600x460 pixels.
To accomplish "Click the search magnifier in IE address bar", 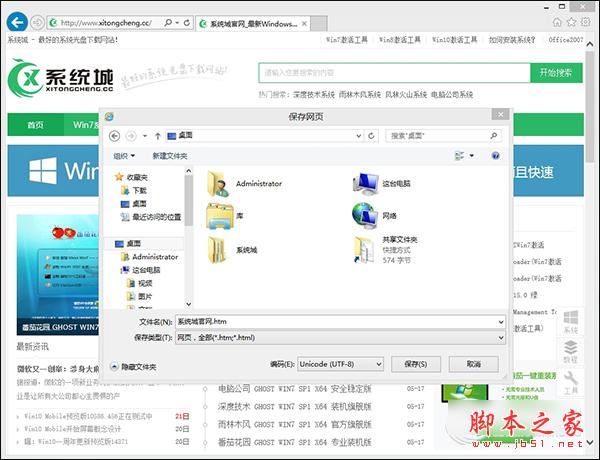I will coord(168,23).
